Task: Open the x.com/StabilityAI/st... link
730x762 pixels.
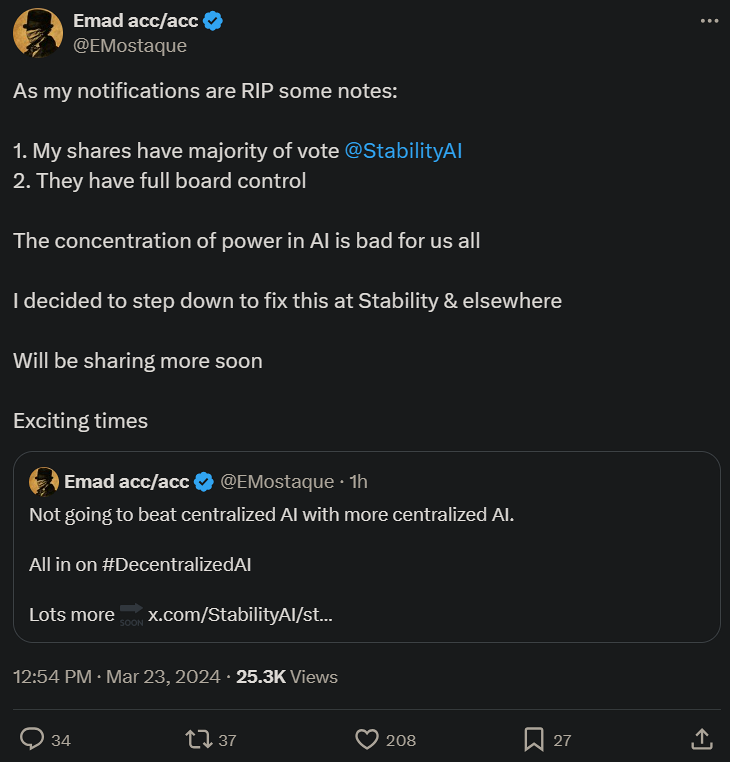Action: coord(240,614)
